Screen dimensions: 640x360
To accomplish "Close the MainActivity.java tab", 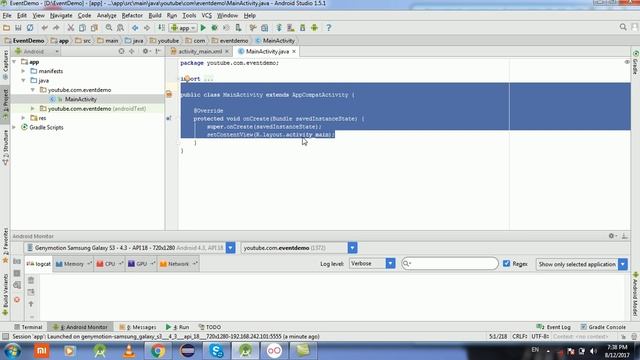I will click(x=294, y=51).
